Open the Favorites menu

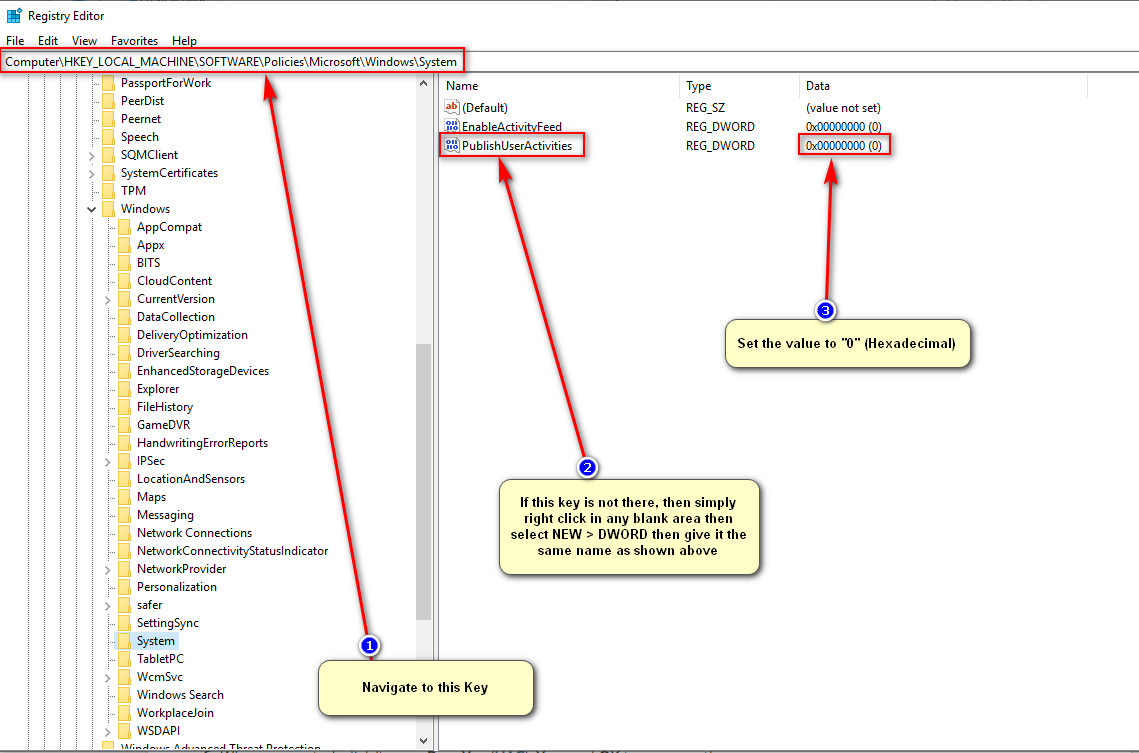coord(134,41)
